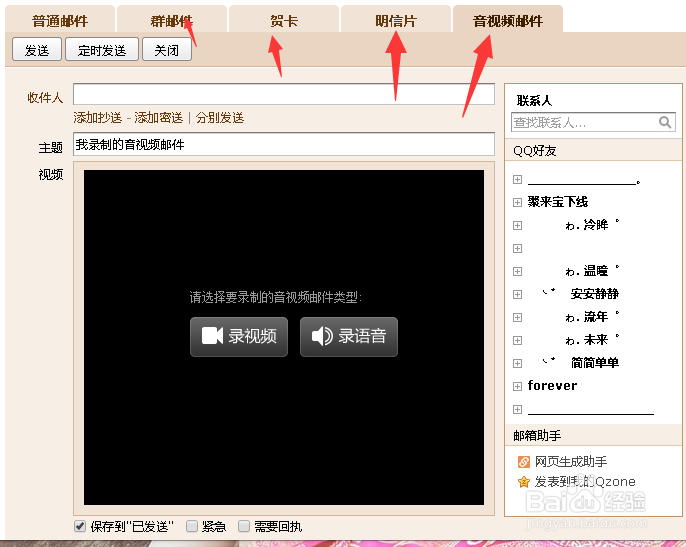Select the 简简单单 contact group name
Viewport: 686px width, 547px height.
click(x=595, y=362)
